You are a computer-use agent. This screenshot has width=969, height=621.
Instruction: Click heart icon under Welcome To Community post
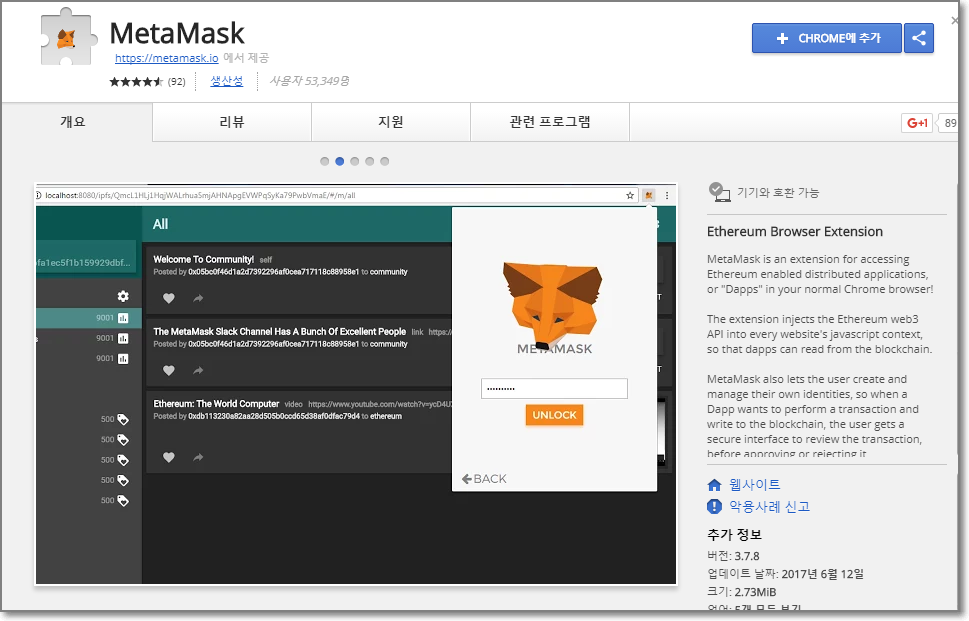(x=169, y=298)
